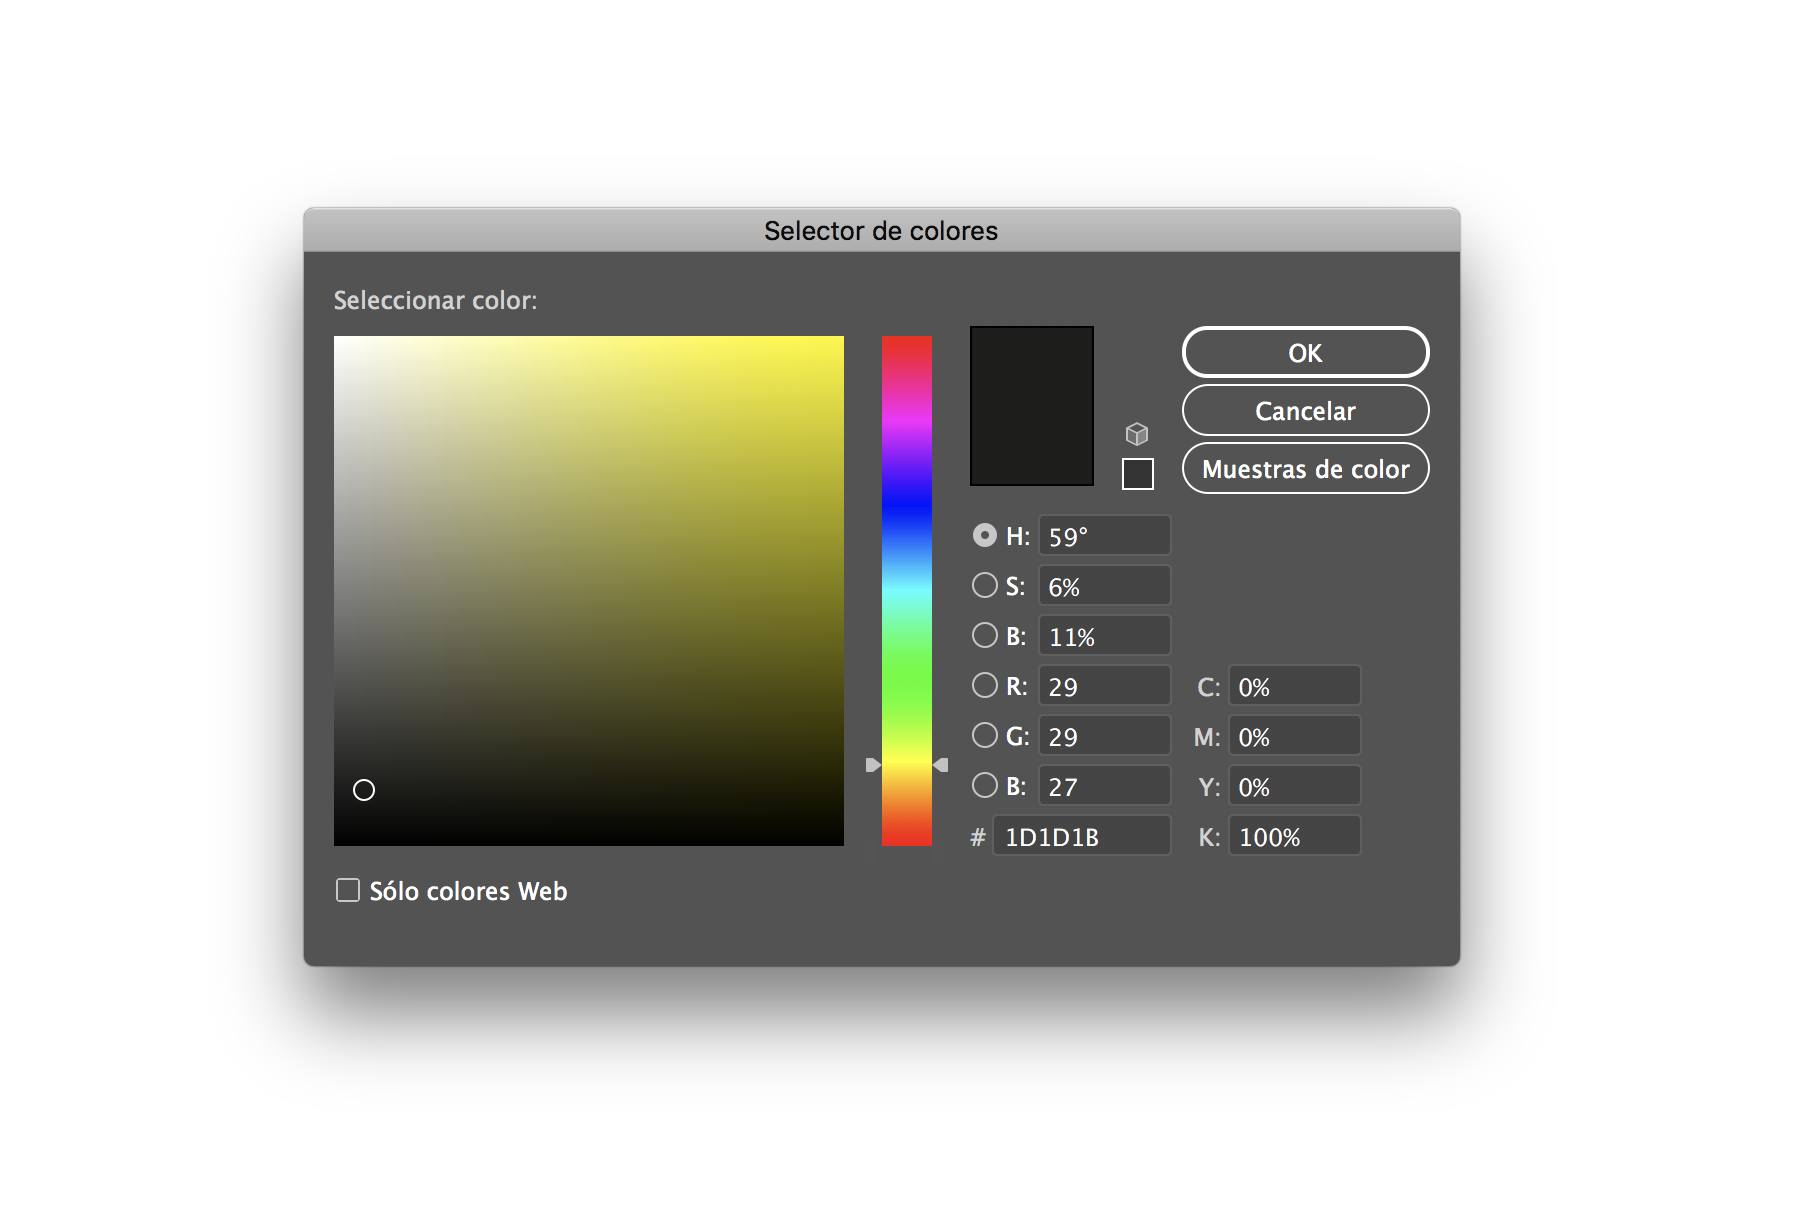The width and height of the screenshot is (1798, 1212).
Task: Open Muestras de color
Action: pyautogui.click(x=1305, y=468)
